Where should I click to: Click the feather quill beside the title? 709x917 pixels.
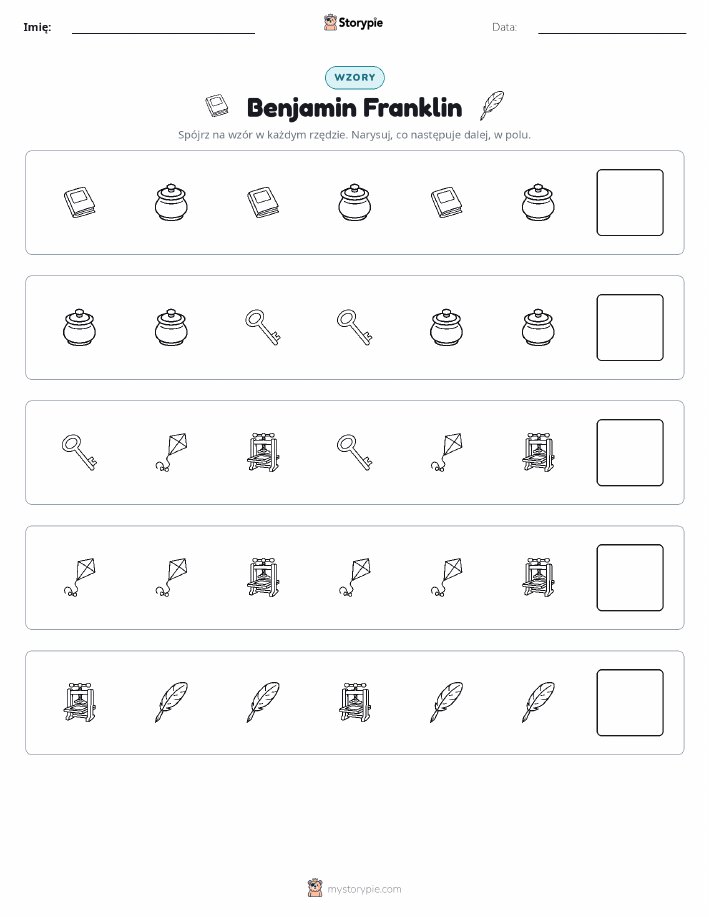coord(492,105)
